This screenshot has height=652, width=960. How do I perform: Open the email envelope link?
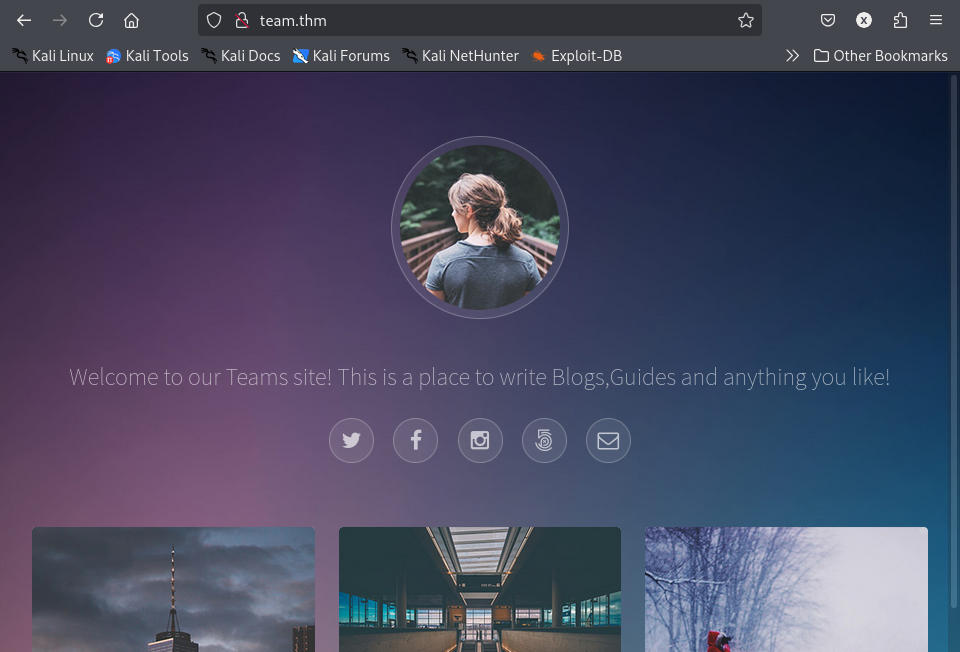(x=608, y=440)
